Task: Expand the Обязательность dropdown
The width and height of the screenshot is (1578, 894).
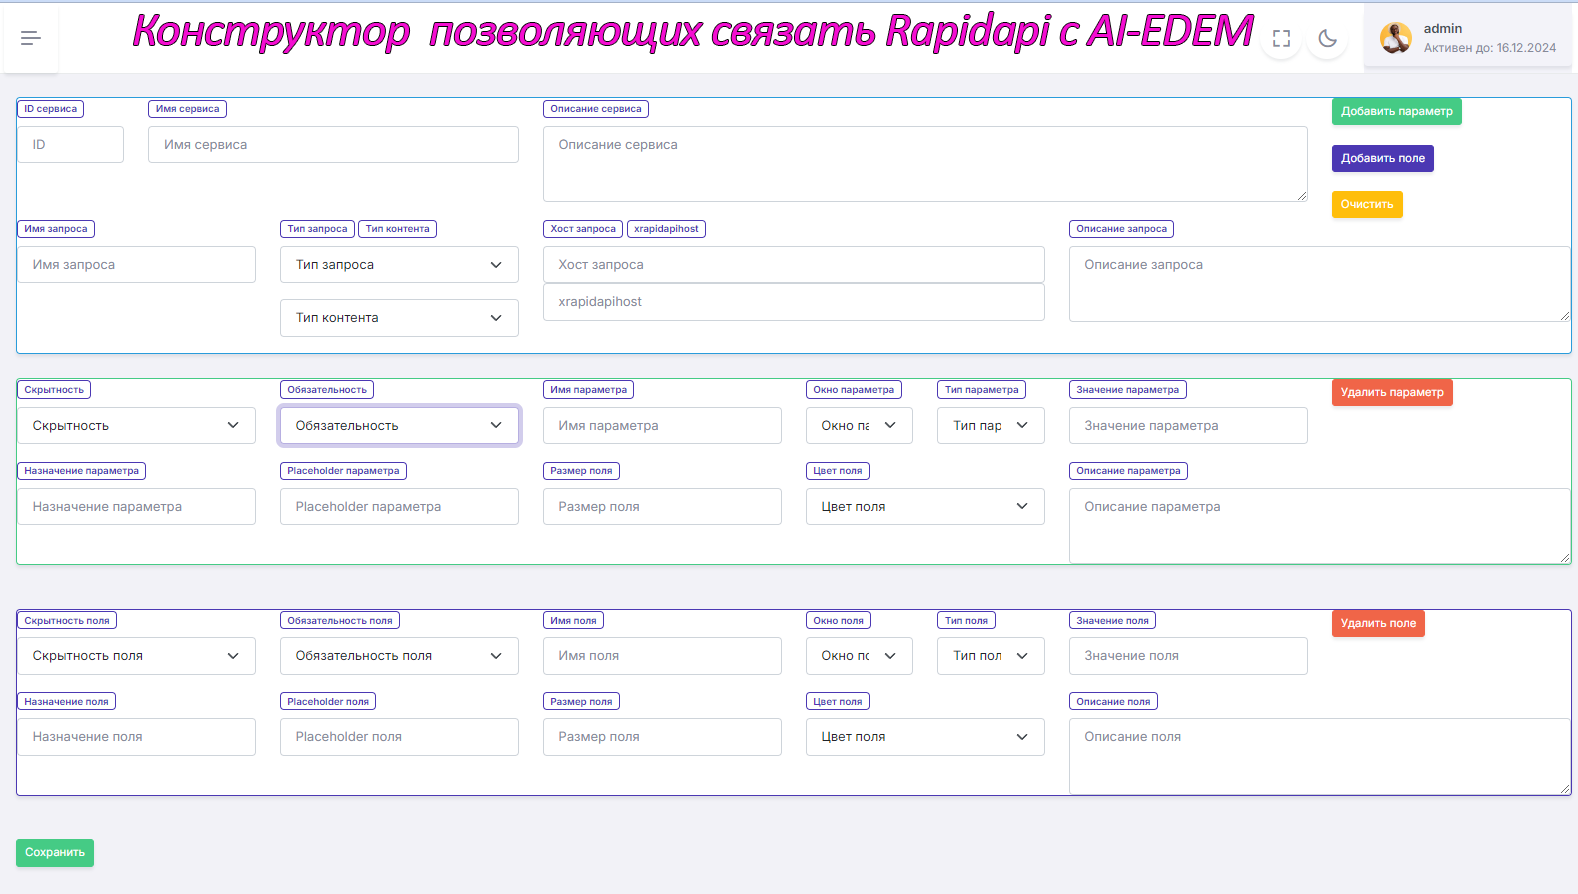Action: click(399, 426)
